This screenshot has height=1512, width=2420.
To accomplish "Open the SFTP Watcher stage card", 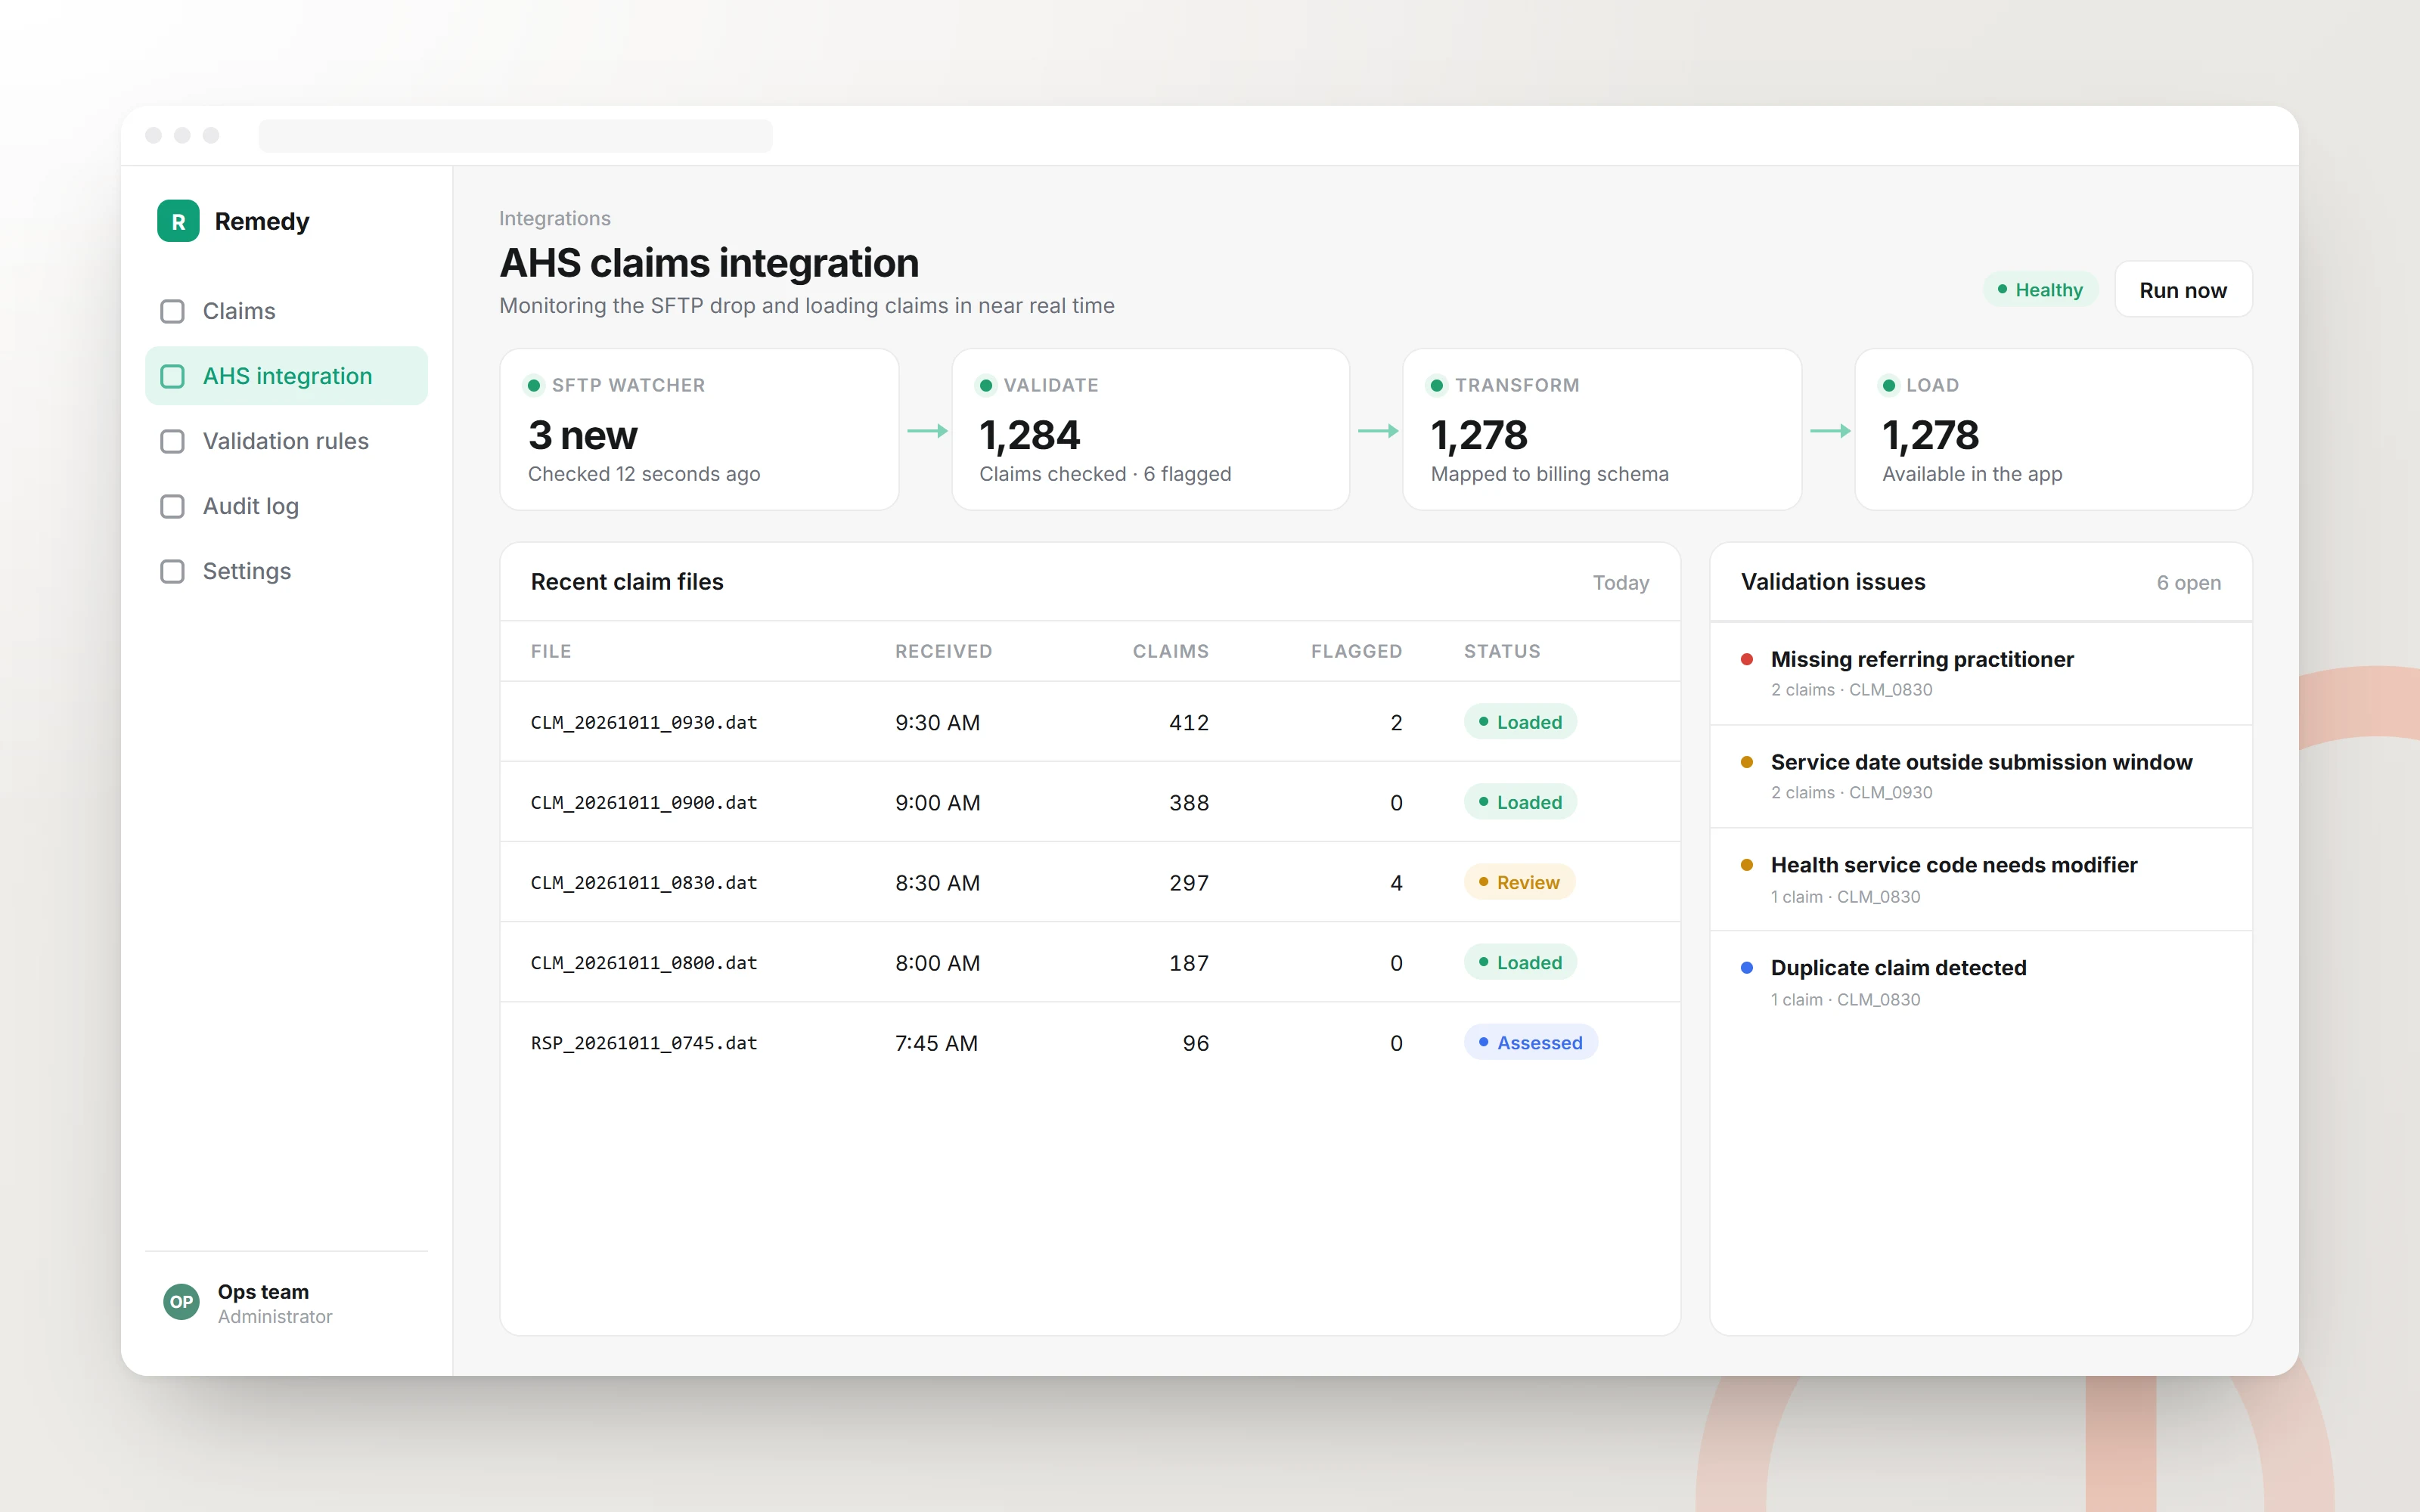I will point(699,430).
